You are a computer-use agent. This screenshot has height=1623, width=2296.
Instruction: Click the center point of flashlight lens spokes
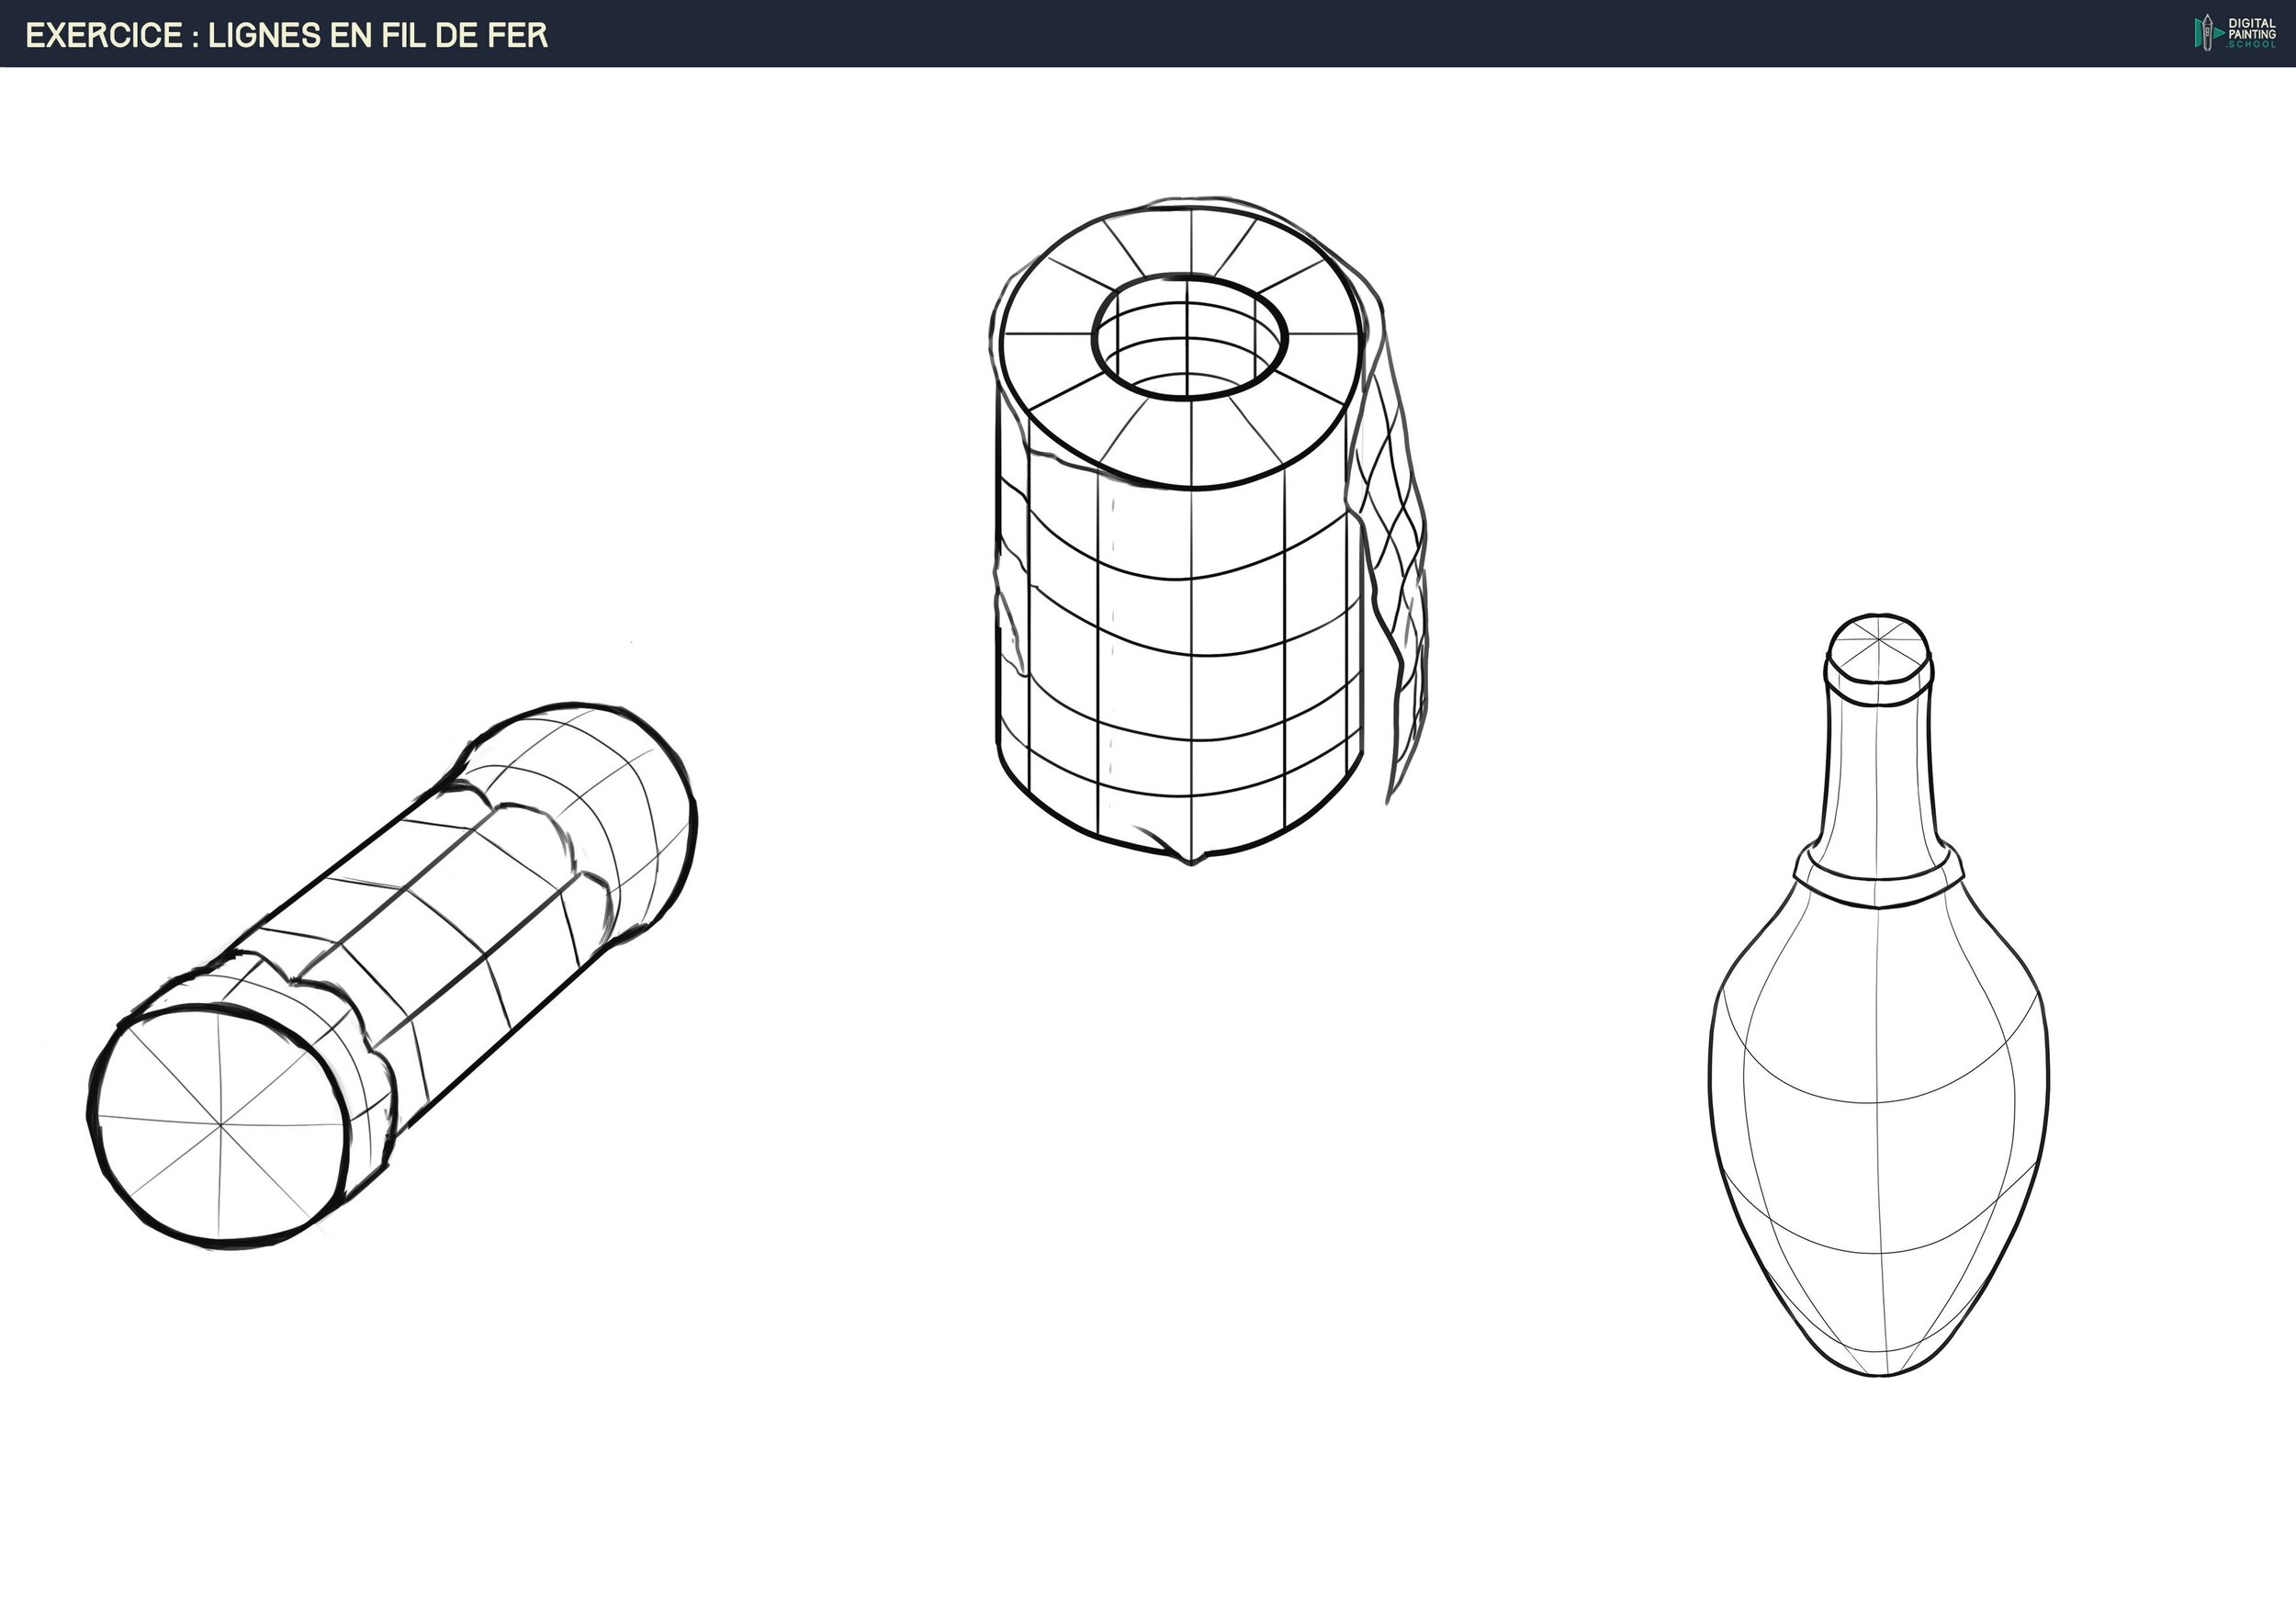coord(222,1127)
